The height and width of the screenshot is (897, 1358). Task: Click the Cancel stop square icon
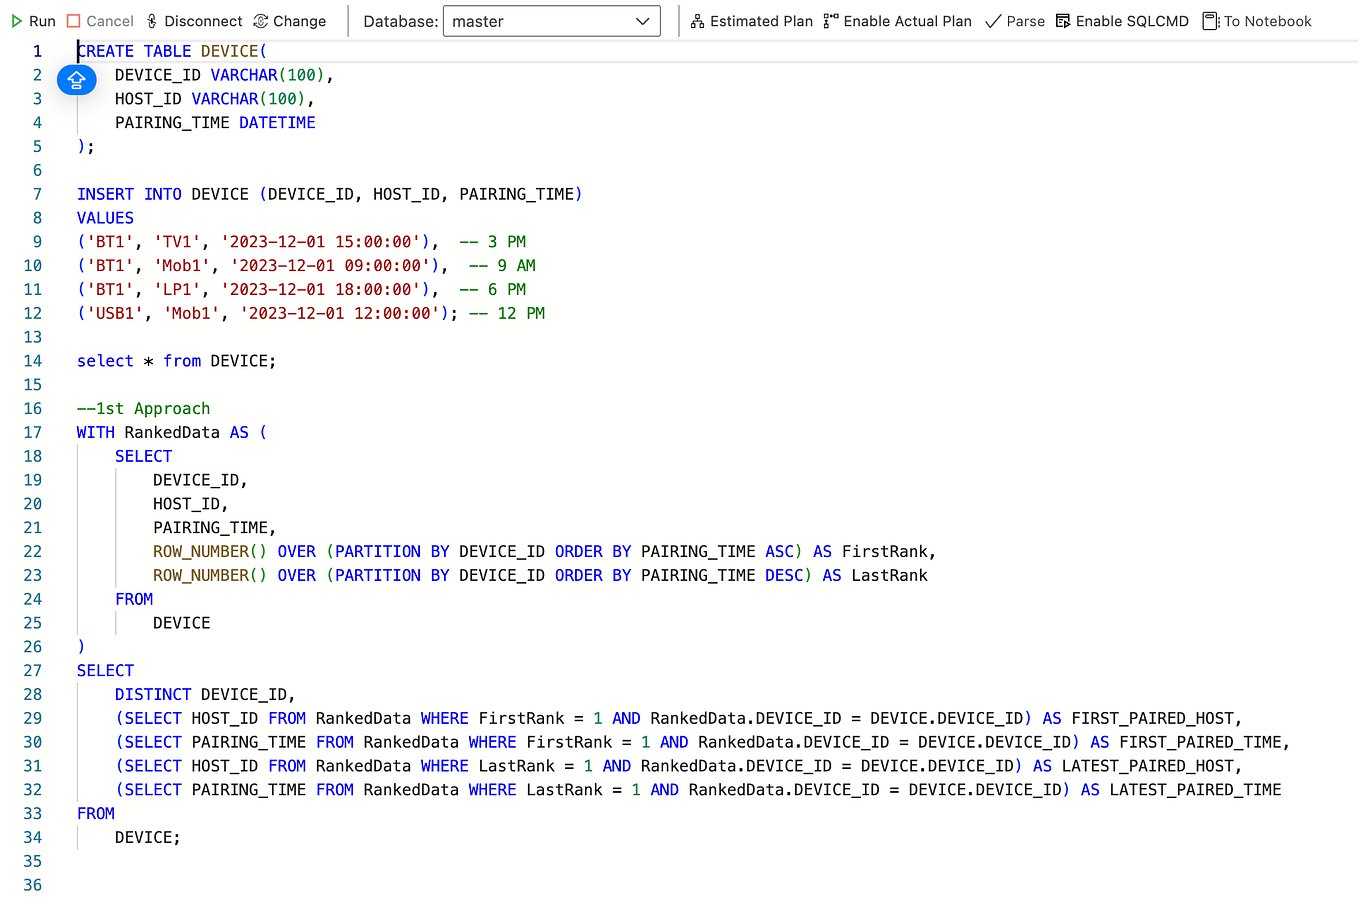pos(73,21)
